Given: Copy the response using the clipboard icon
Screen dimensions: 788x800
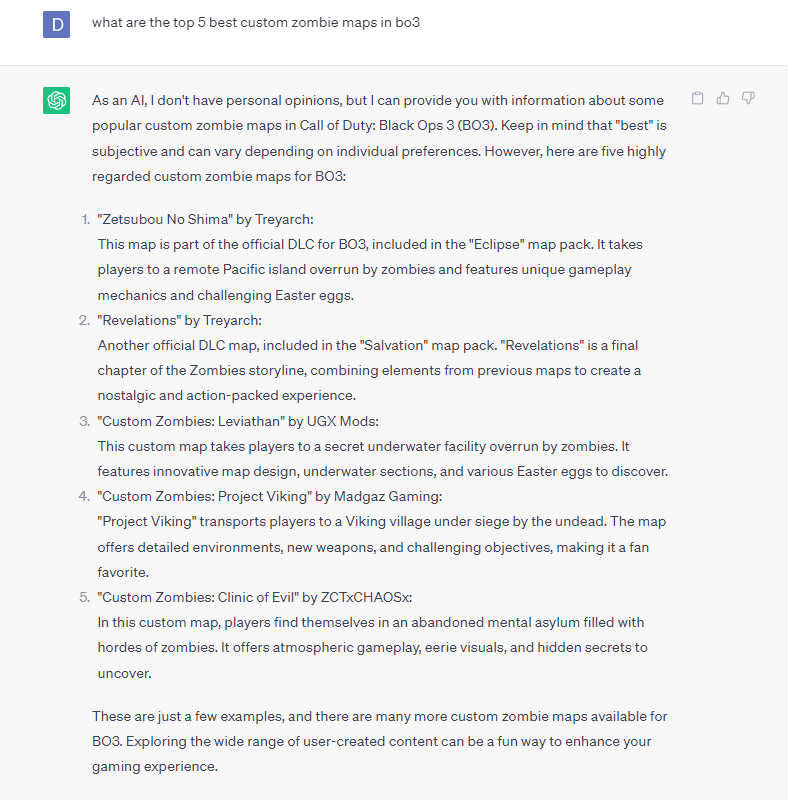Looking at the screenshot, I should [x=697, y=98].
